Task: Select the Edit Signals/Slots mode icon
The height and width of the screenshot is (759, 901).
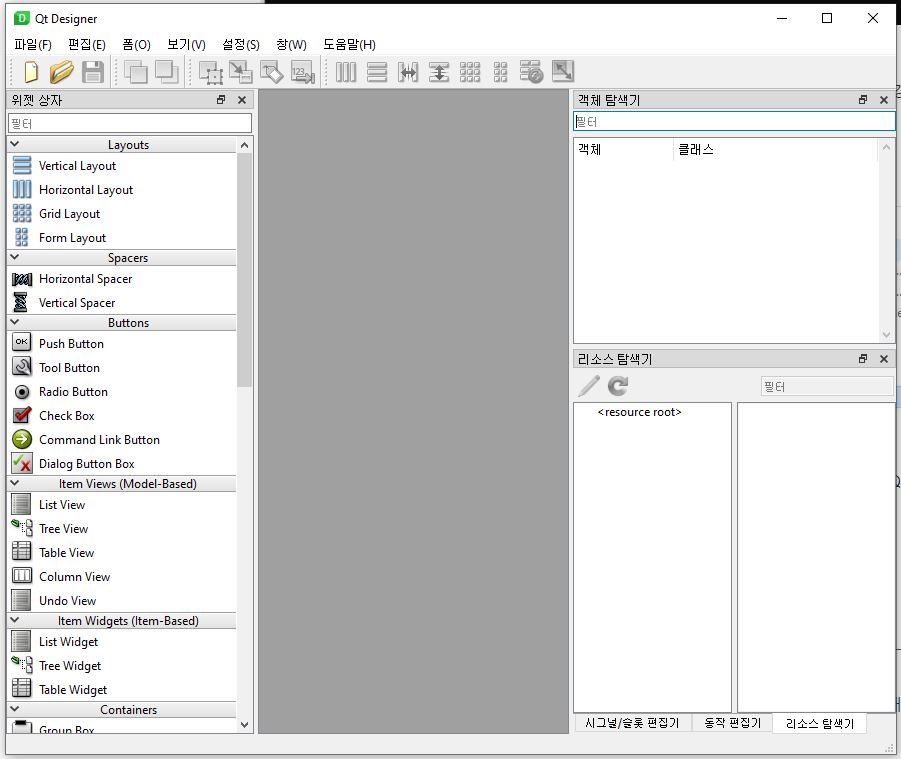Action: (x=241, y=72)
